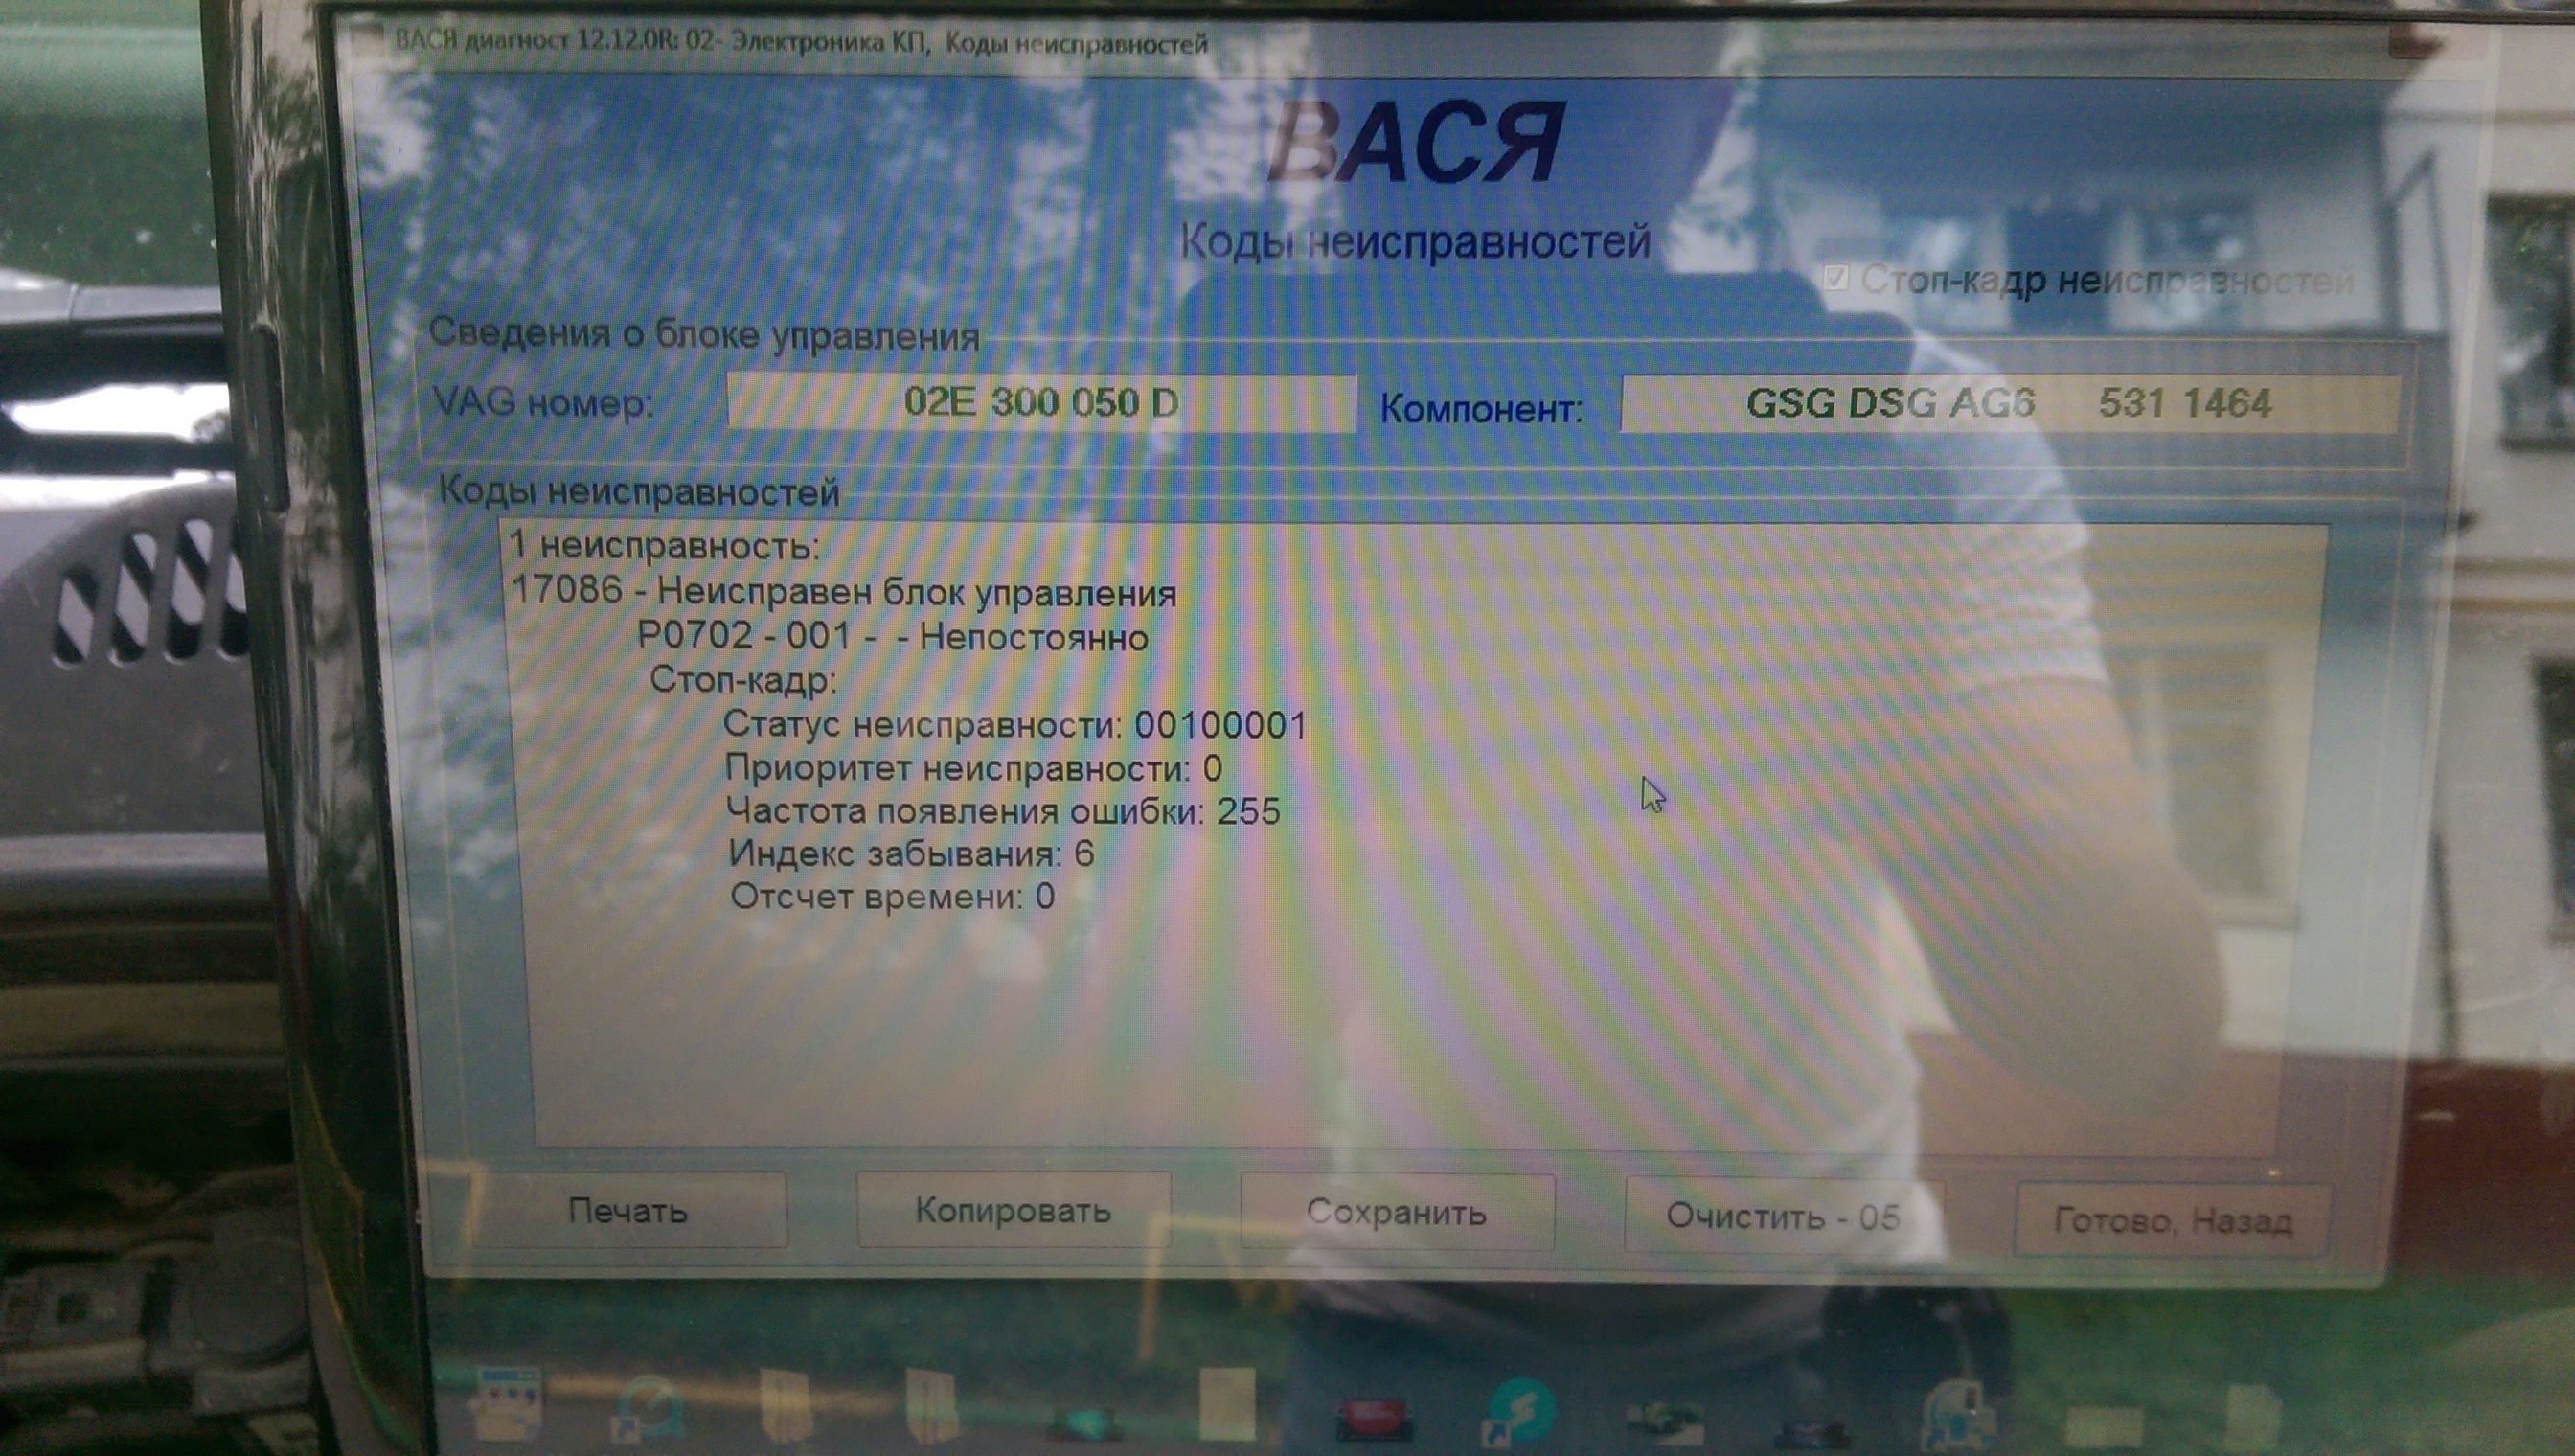Click the VAG номер field 02E 300 050 D

pos(1040,403)
